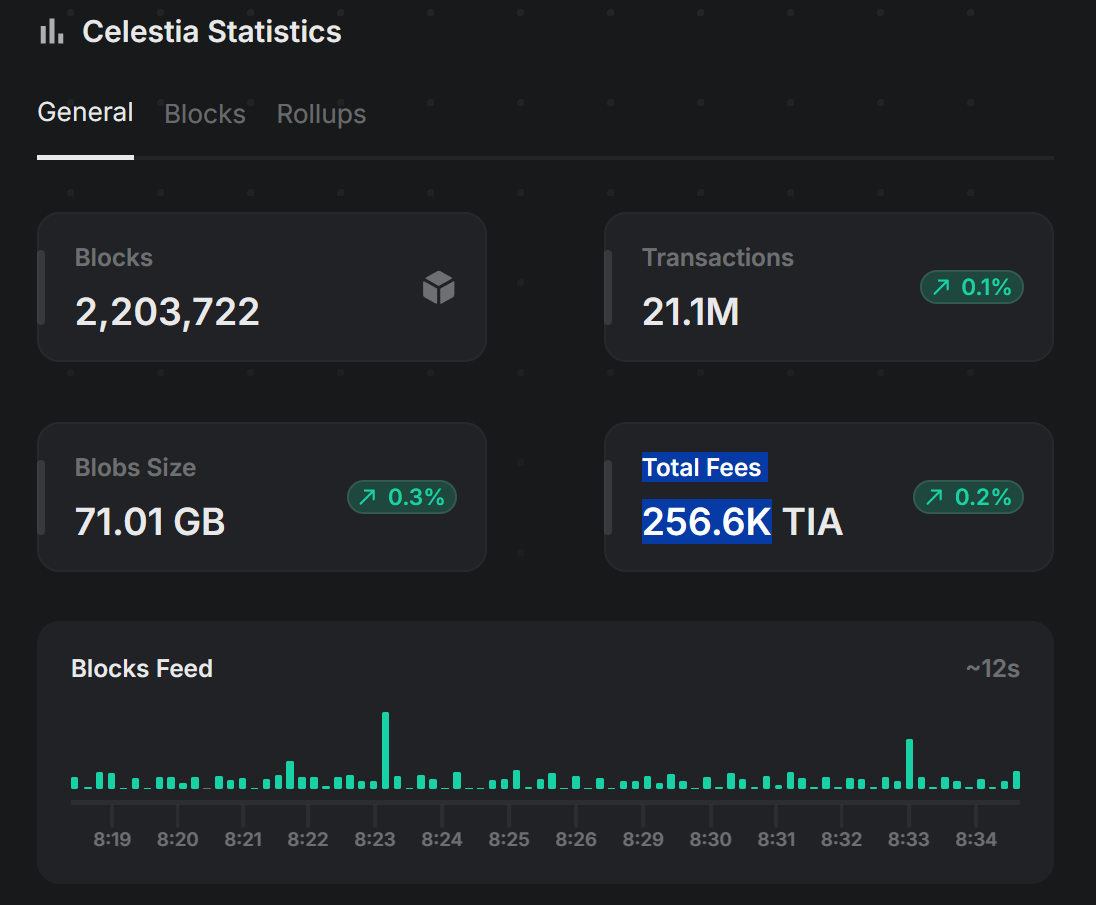
Task: Switch to the Blocks tab
Action: point(204,114)
